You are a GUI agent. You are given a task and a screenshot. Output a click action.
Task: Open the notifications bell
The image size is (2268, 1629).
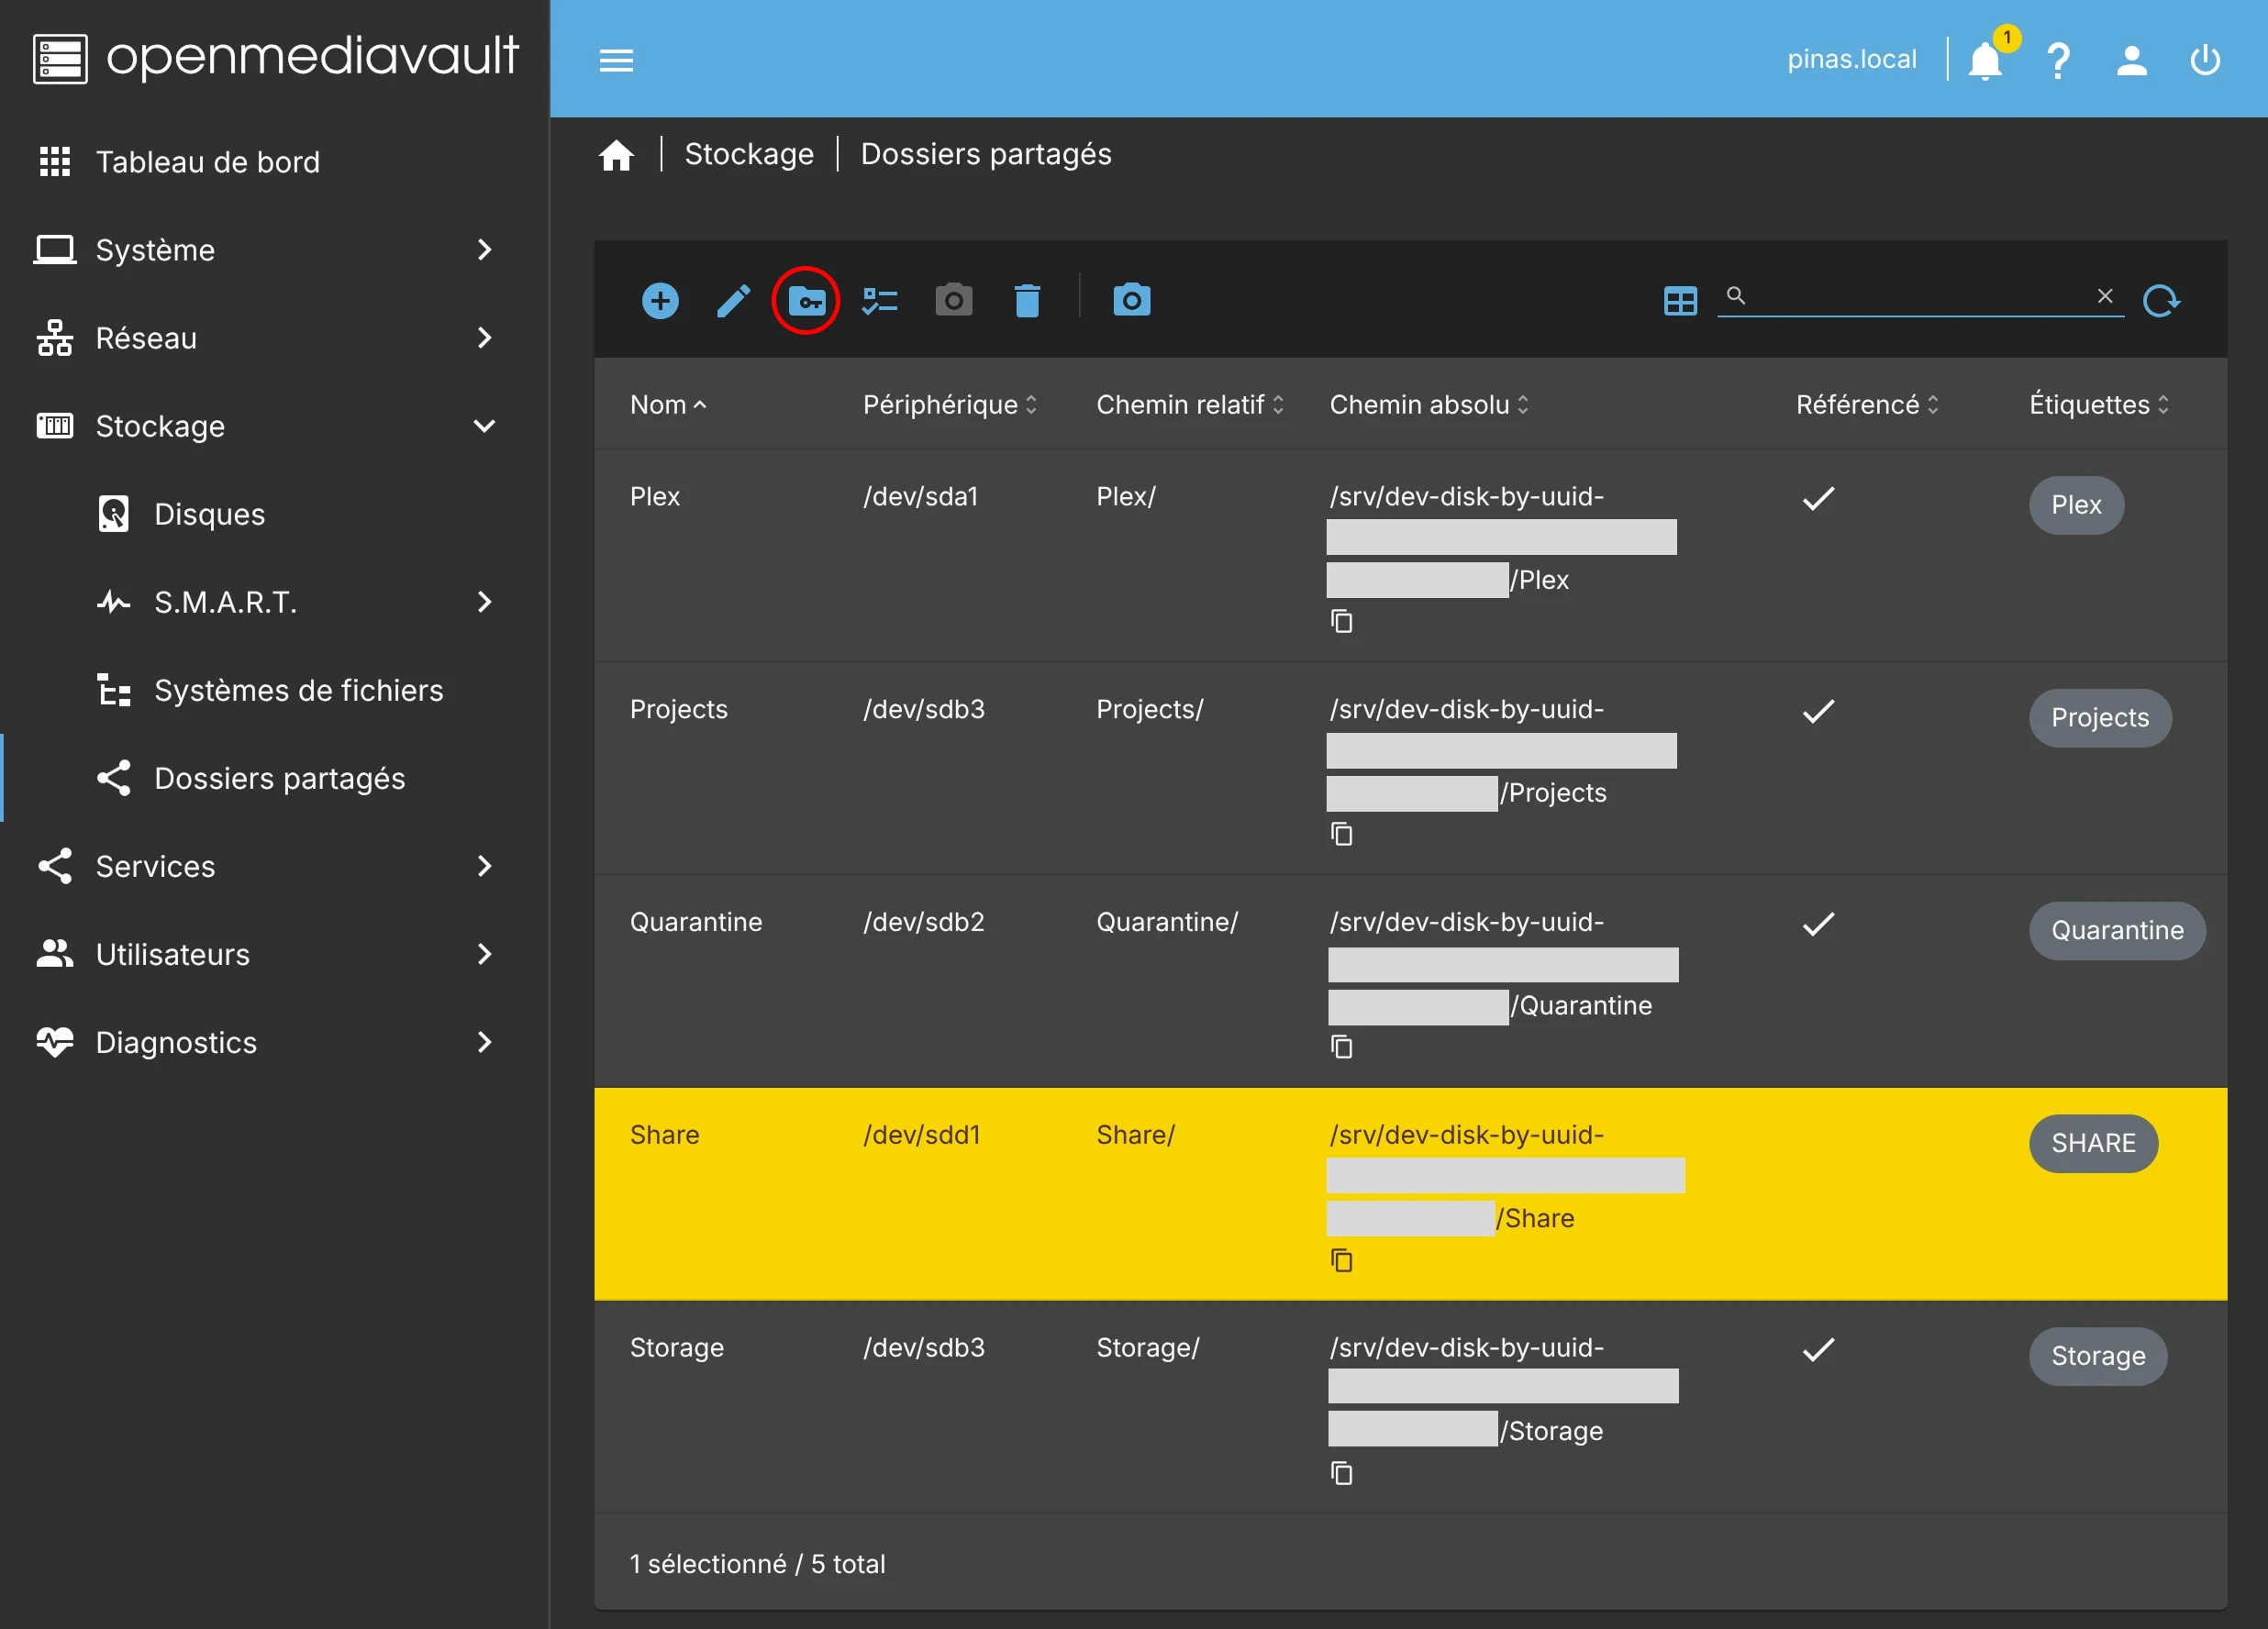[x=1985, y=61]
